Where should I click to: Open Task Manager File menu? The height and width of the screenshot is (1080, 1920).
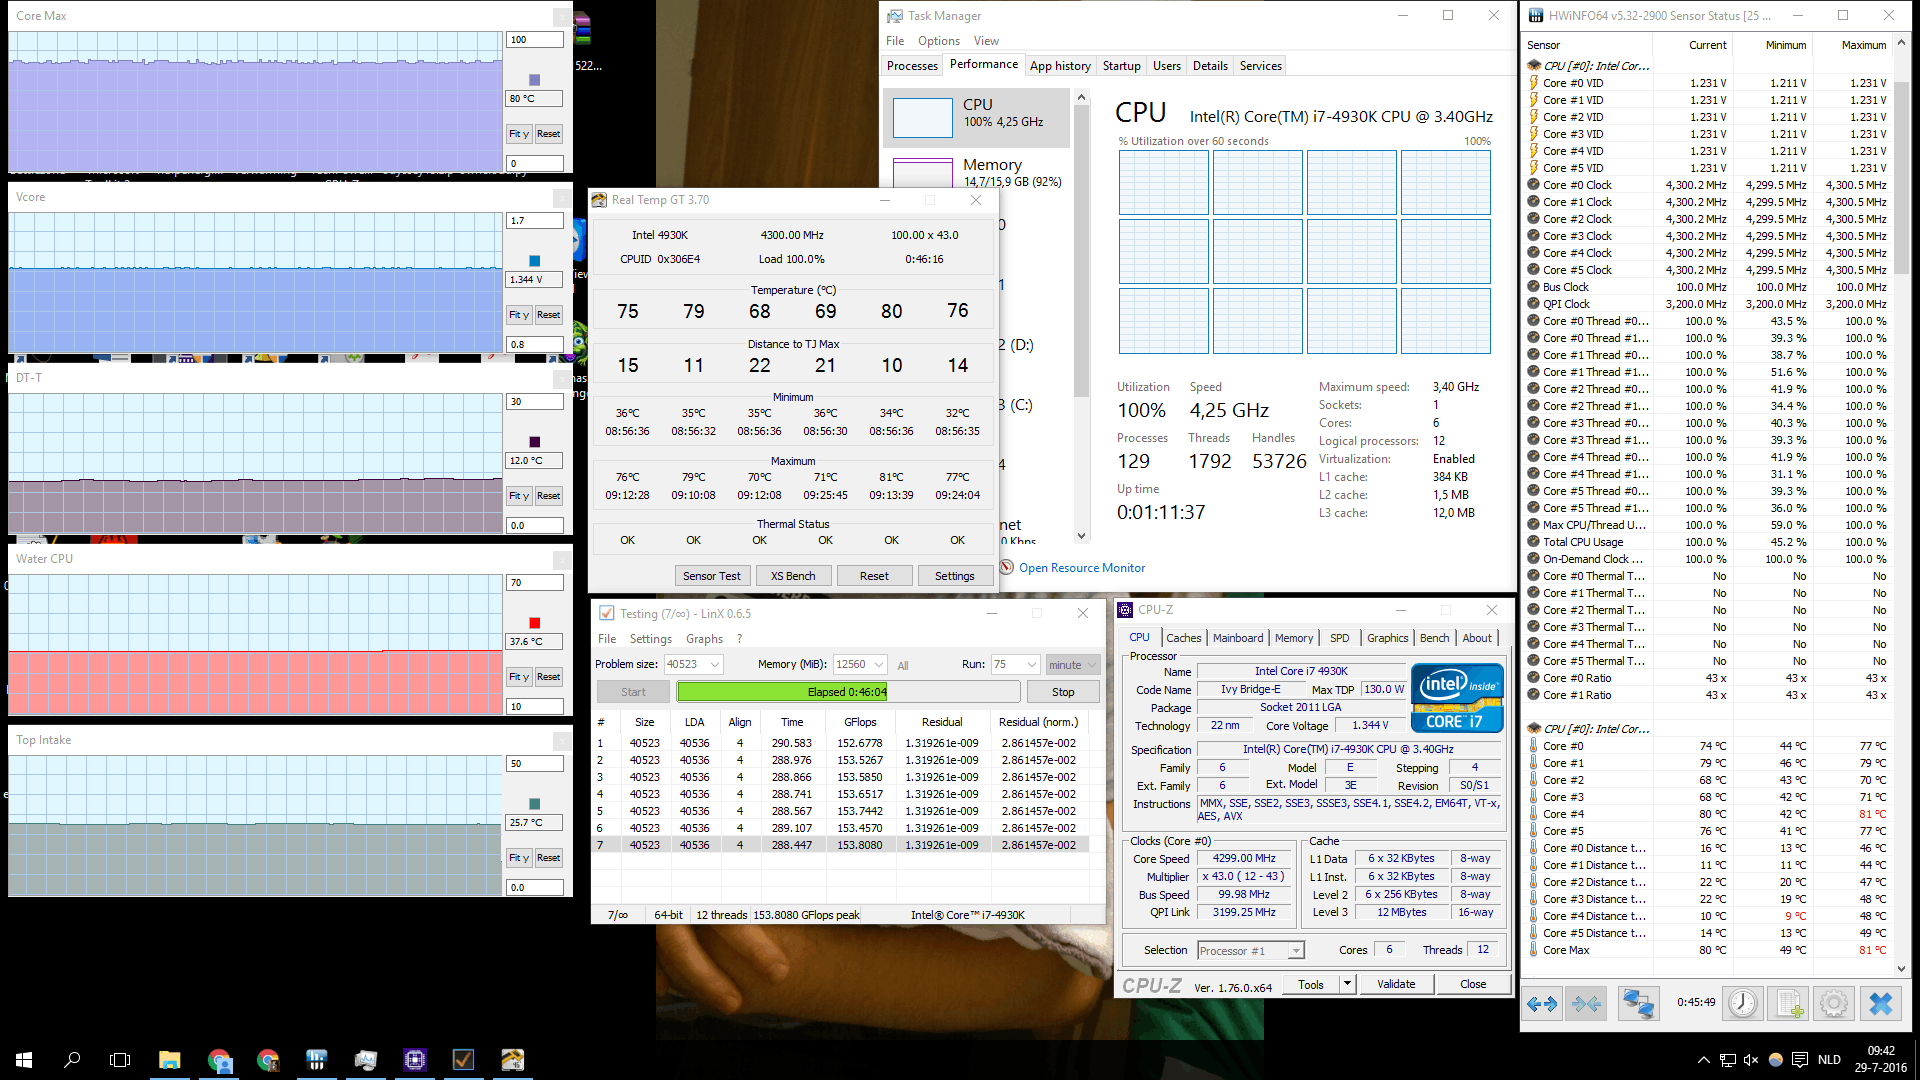(895, 41)
